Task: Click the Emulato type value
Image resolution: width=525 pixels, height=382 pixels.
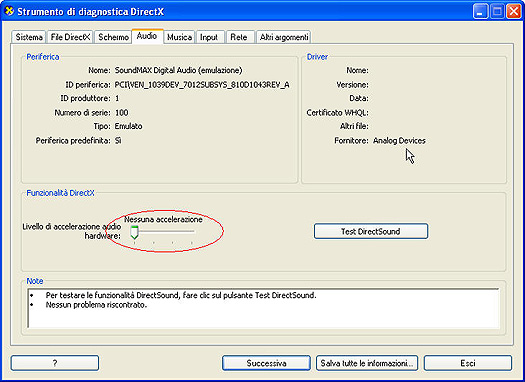Action: (x=129, y=126)
